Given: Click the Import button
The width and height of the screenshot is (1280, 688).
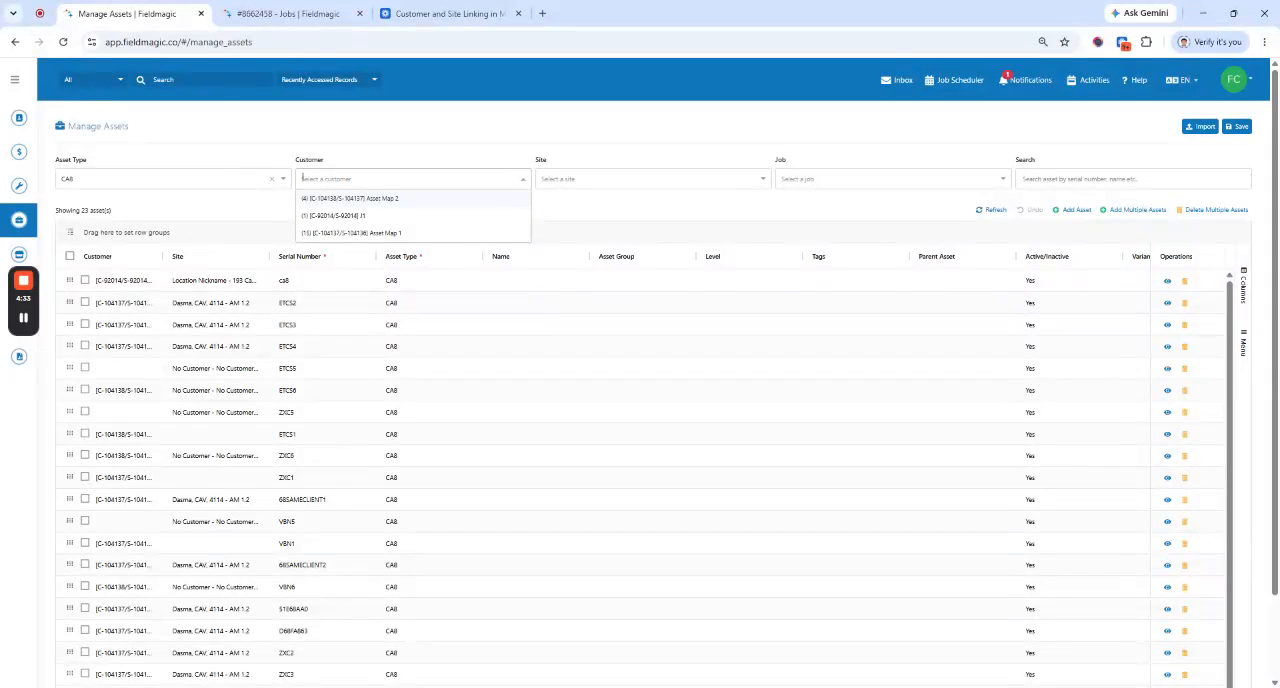Looking at the screenshot, I should (x=1200, y=126).
